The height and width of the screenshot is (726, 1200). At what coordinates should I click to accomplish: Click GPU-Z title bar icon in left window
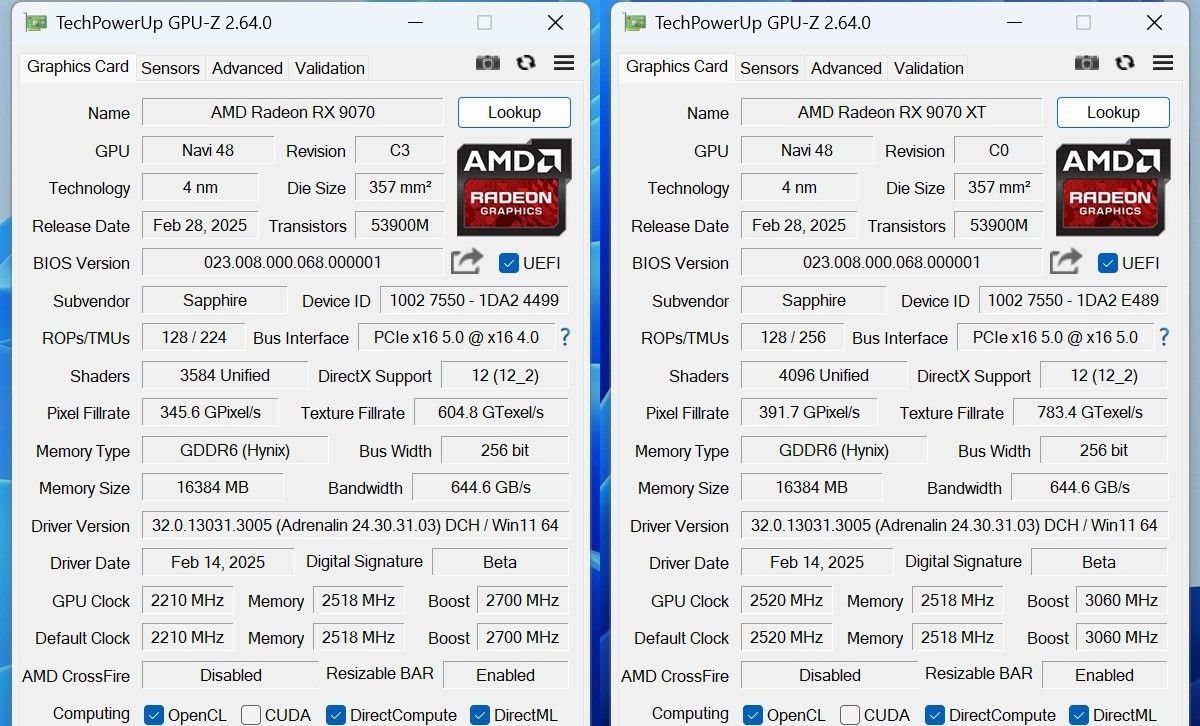tap(35, 22)
